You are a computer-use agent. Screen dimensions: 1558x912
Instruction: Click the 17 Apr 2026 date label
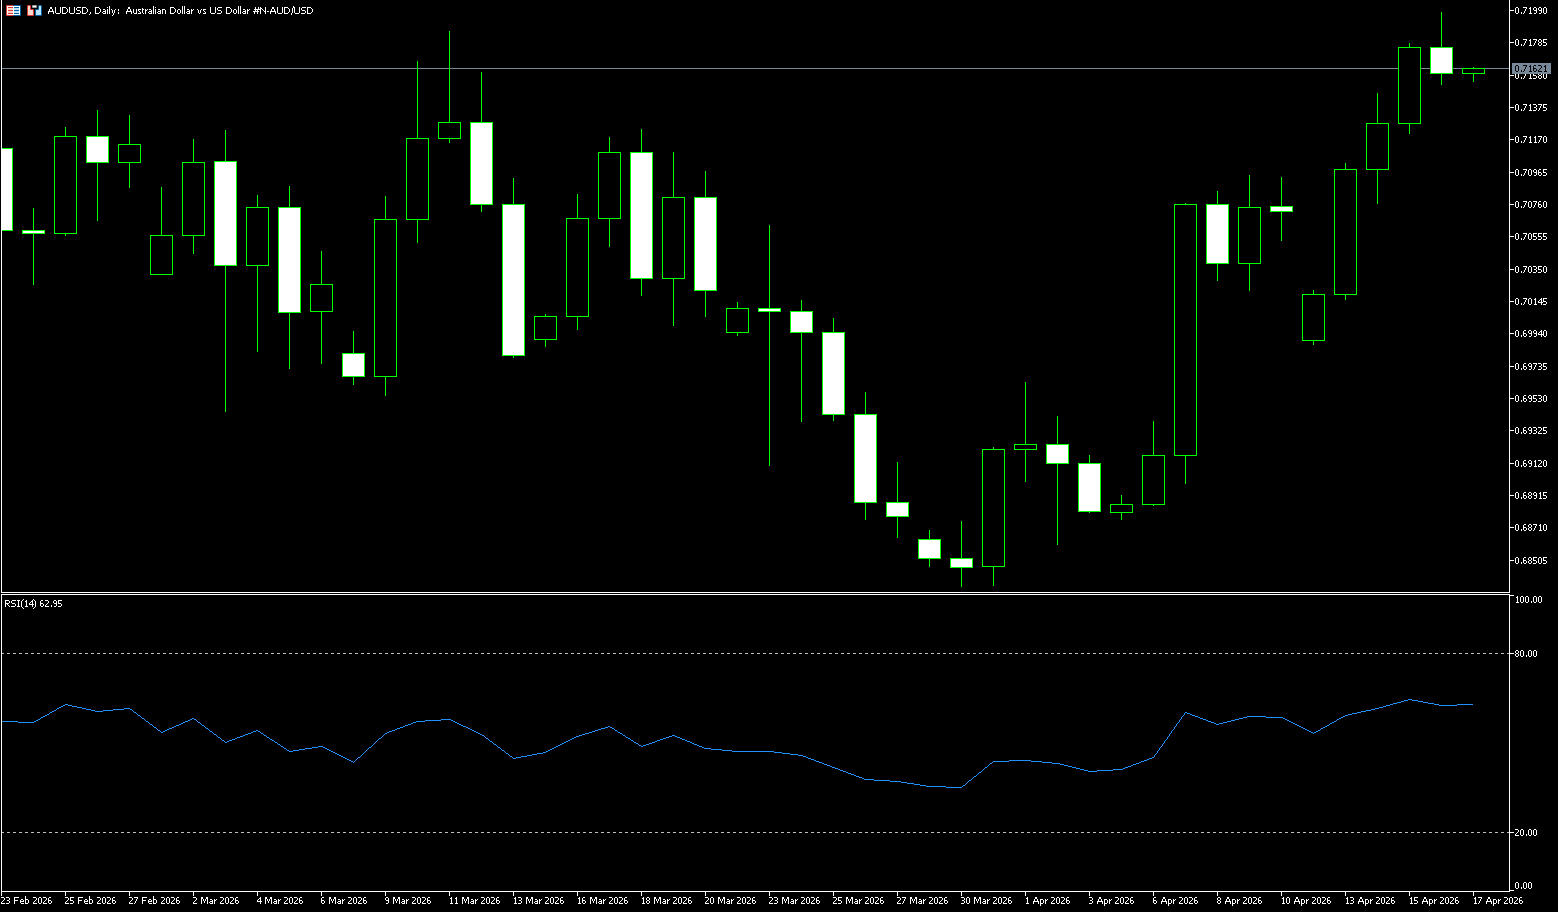(1497, 901)
